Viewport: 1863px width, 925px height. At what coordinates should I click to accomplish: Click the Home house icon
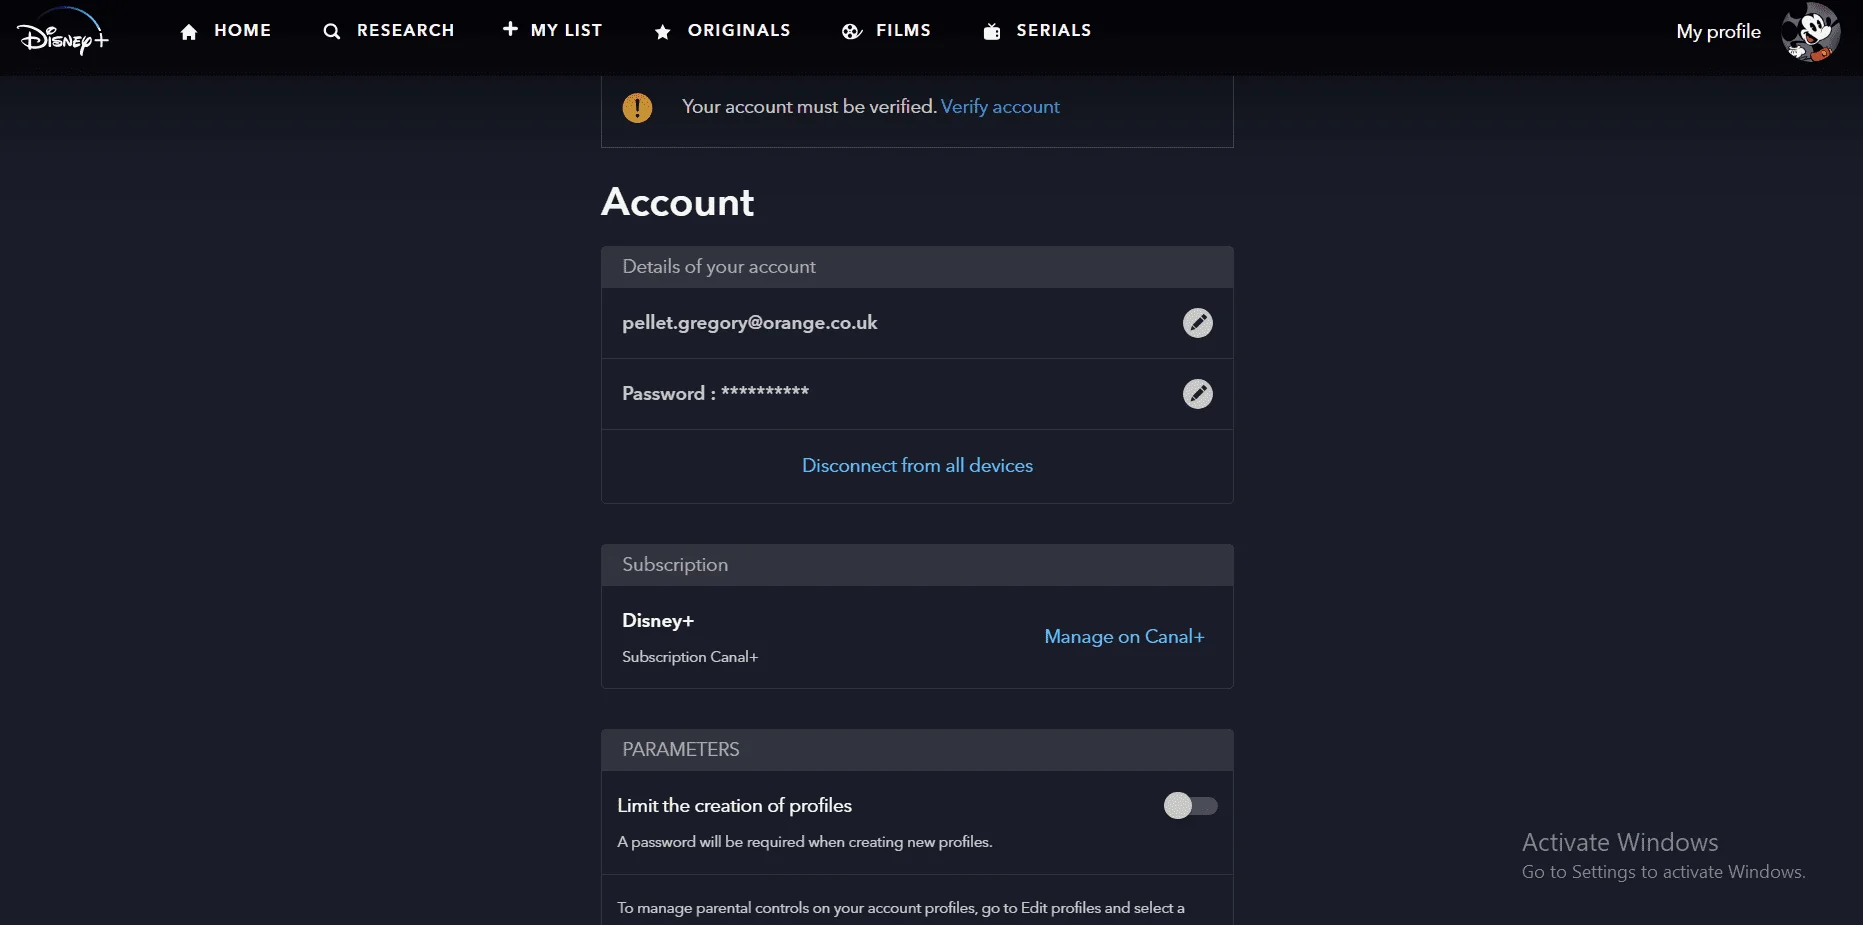(189, 32)
